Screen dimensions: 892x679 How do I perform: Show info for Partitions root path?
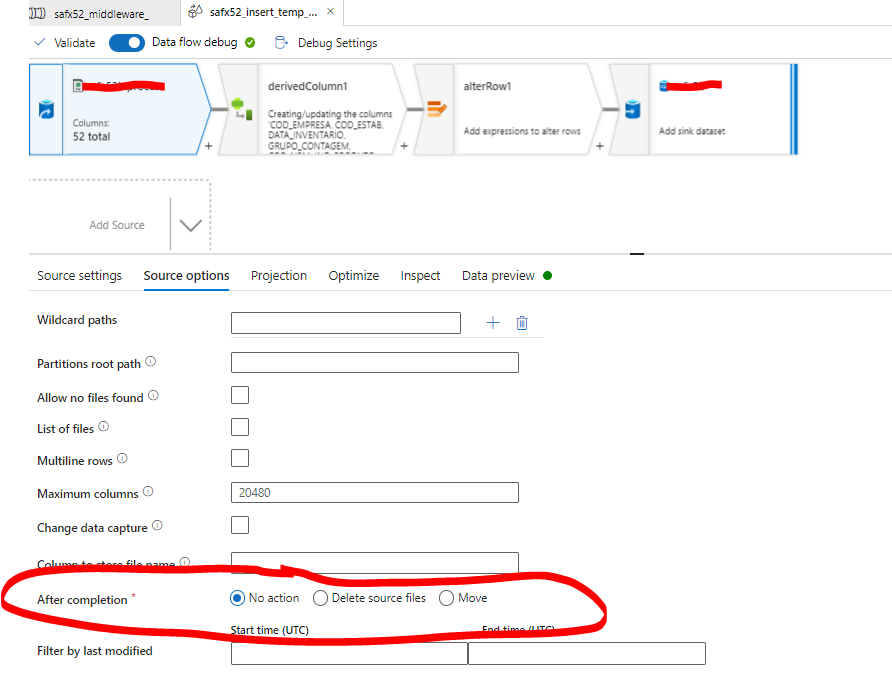[x=151, y=362]
